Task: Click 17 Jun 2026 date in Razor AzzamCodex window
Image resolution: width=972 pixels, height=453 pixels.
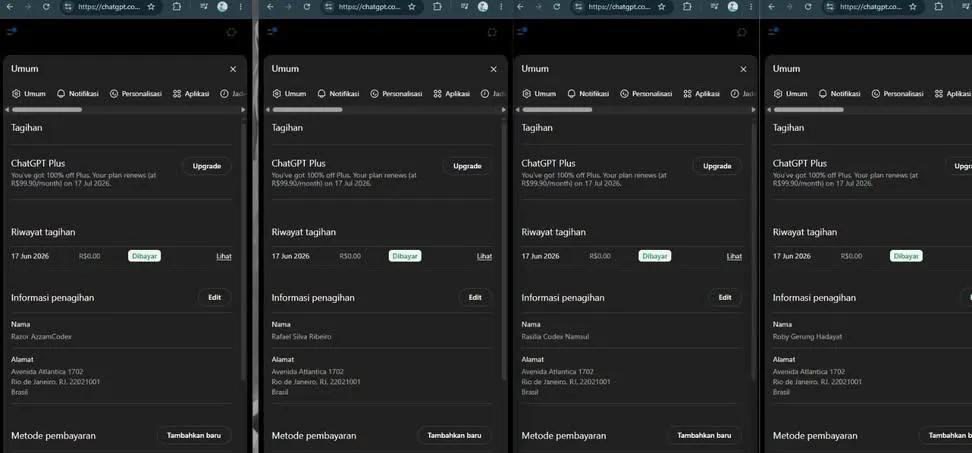Action: point(30,256)
